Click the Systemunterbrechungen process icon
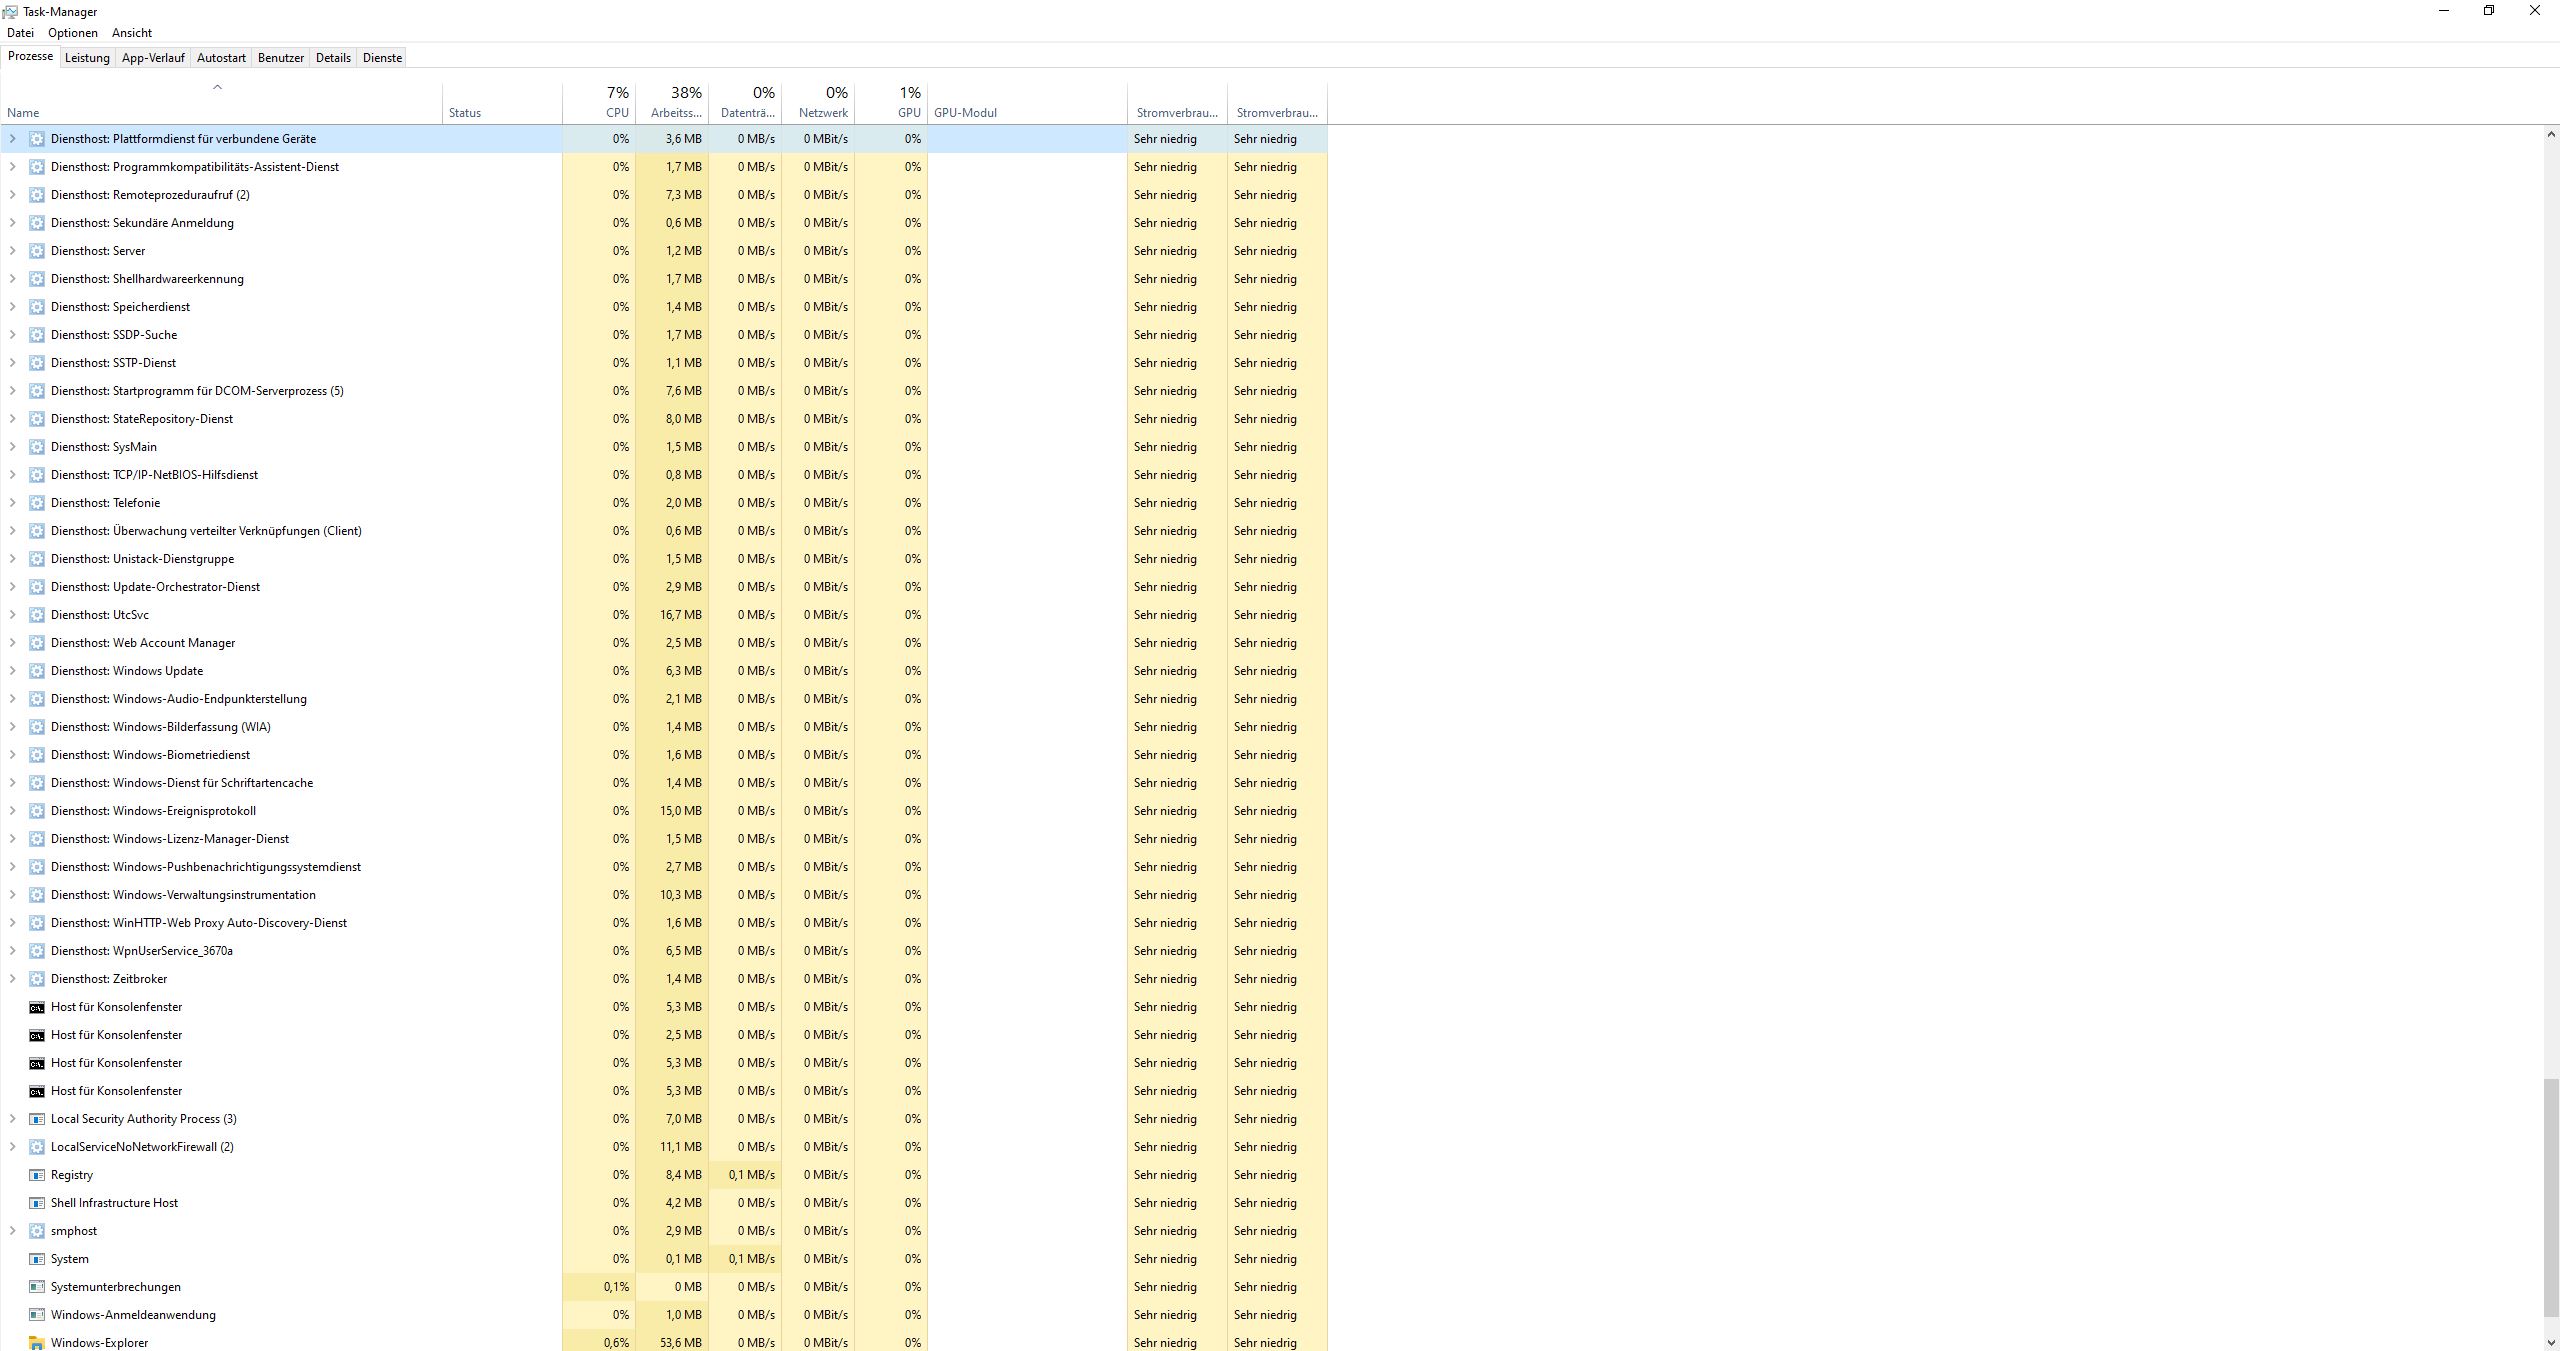The width and height of the screenshot is (2560, 1351). tap(37, 1287)
